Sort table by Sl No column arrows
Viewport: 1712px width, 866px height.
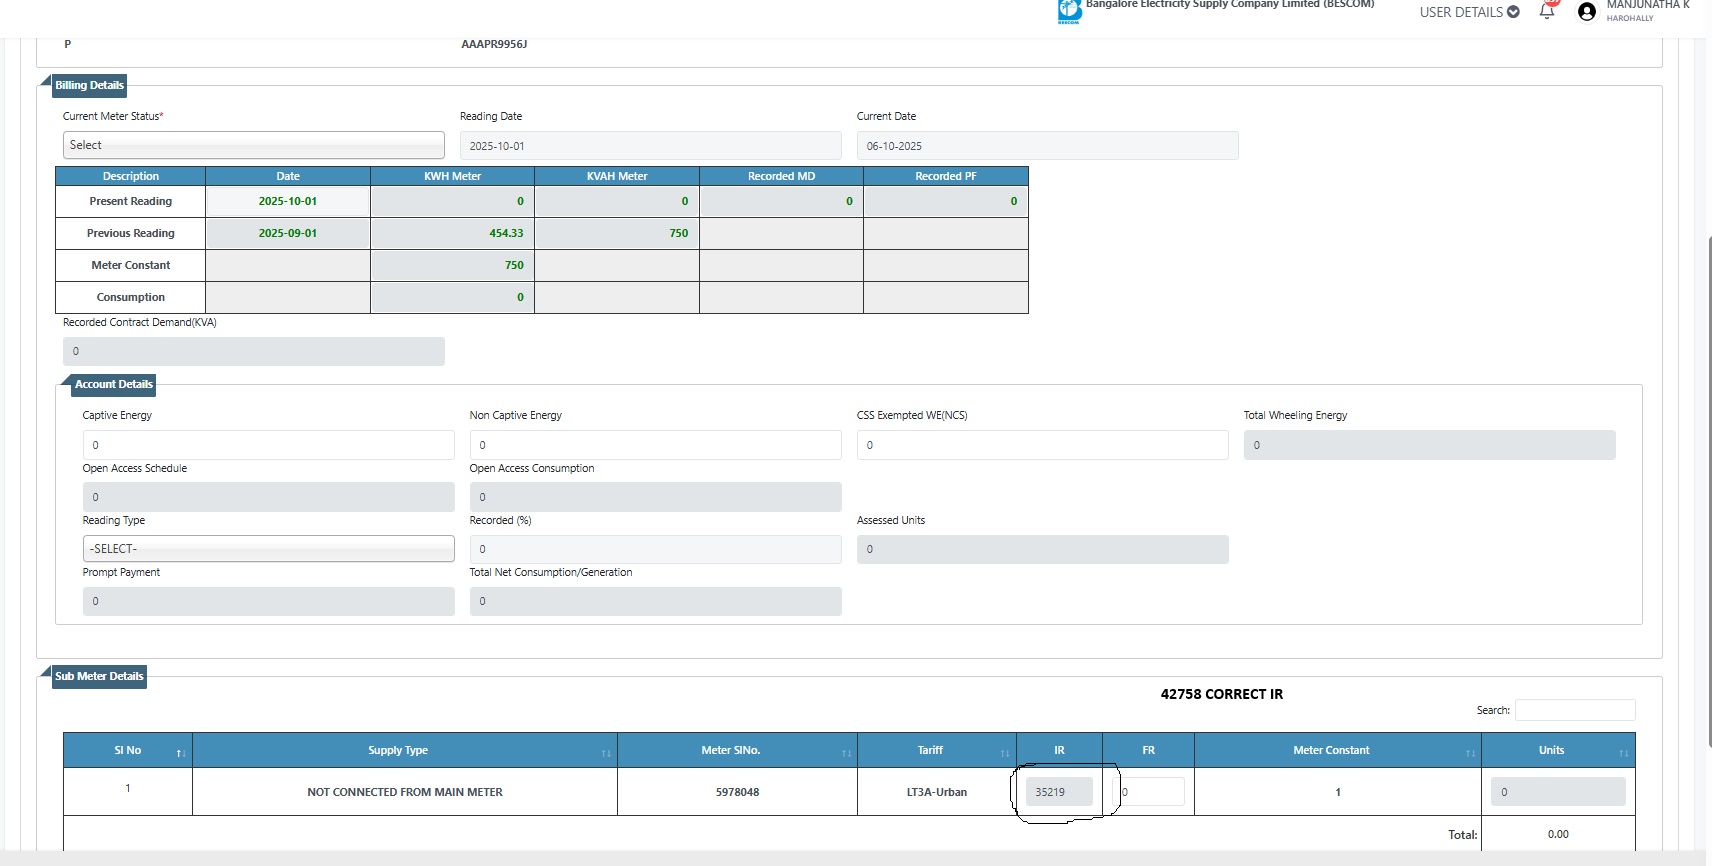[x=180, y=752]
